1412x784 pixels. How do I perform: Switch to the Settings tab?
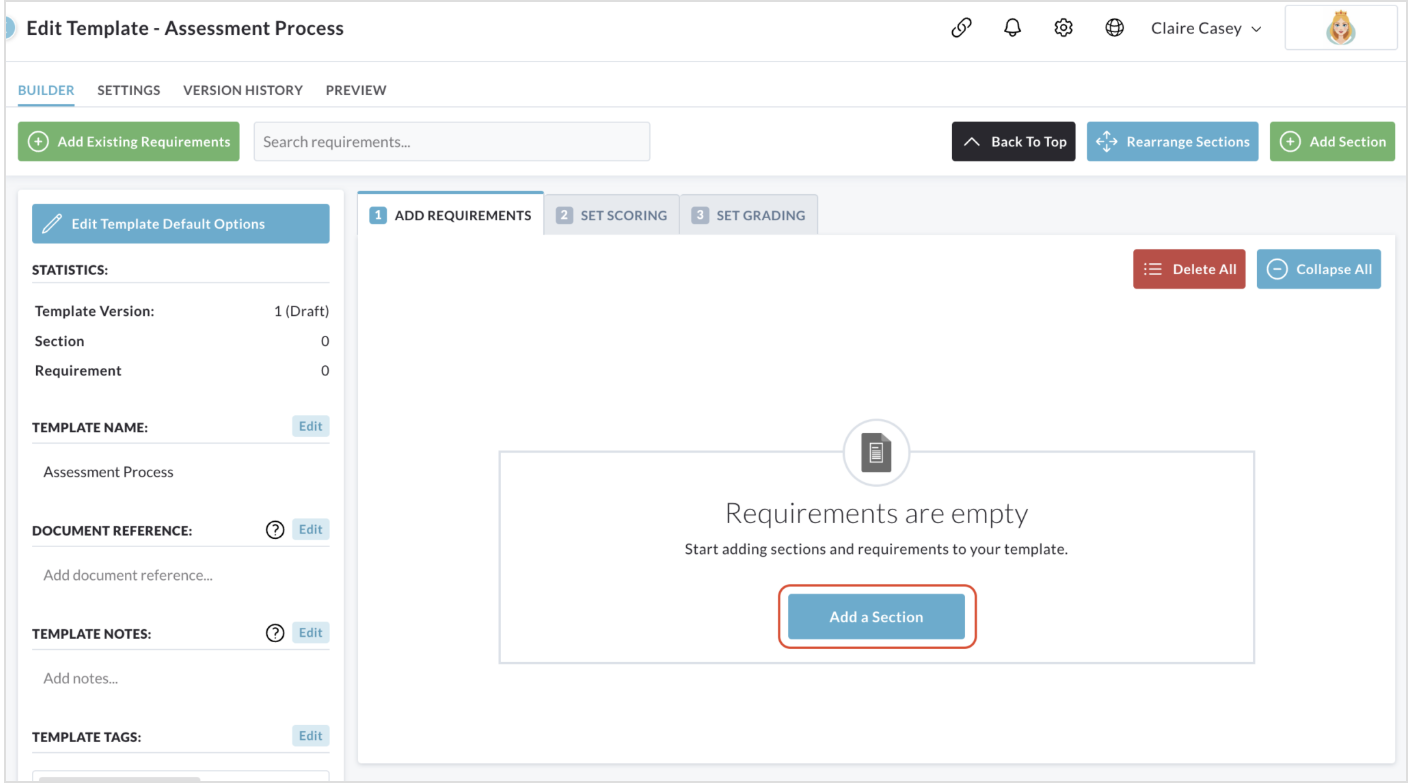[129, 90]
